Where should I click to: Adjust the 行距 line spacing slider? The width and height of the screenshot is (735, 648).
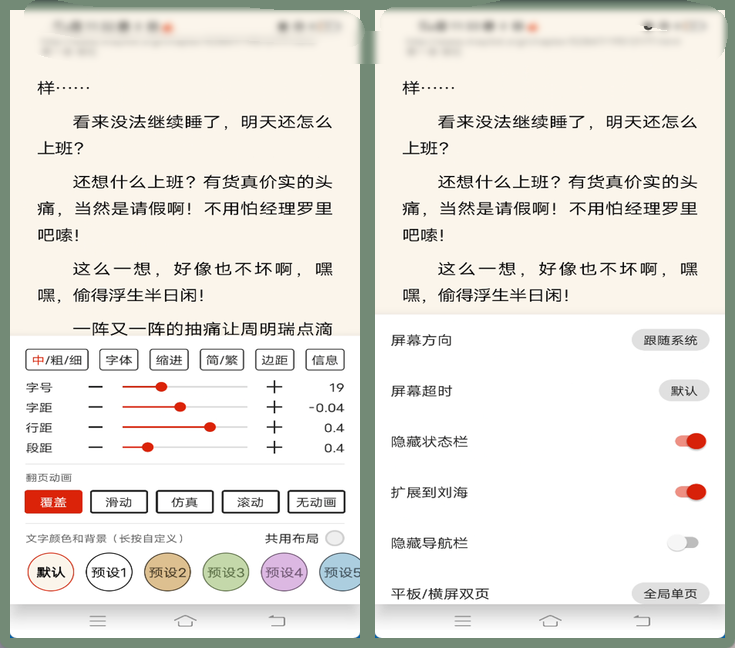pos(185,428)
